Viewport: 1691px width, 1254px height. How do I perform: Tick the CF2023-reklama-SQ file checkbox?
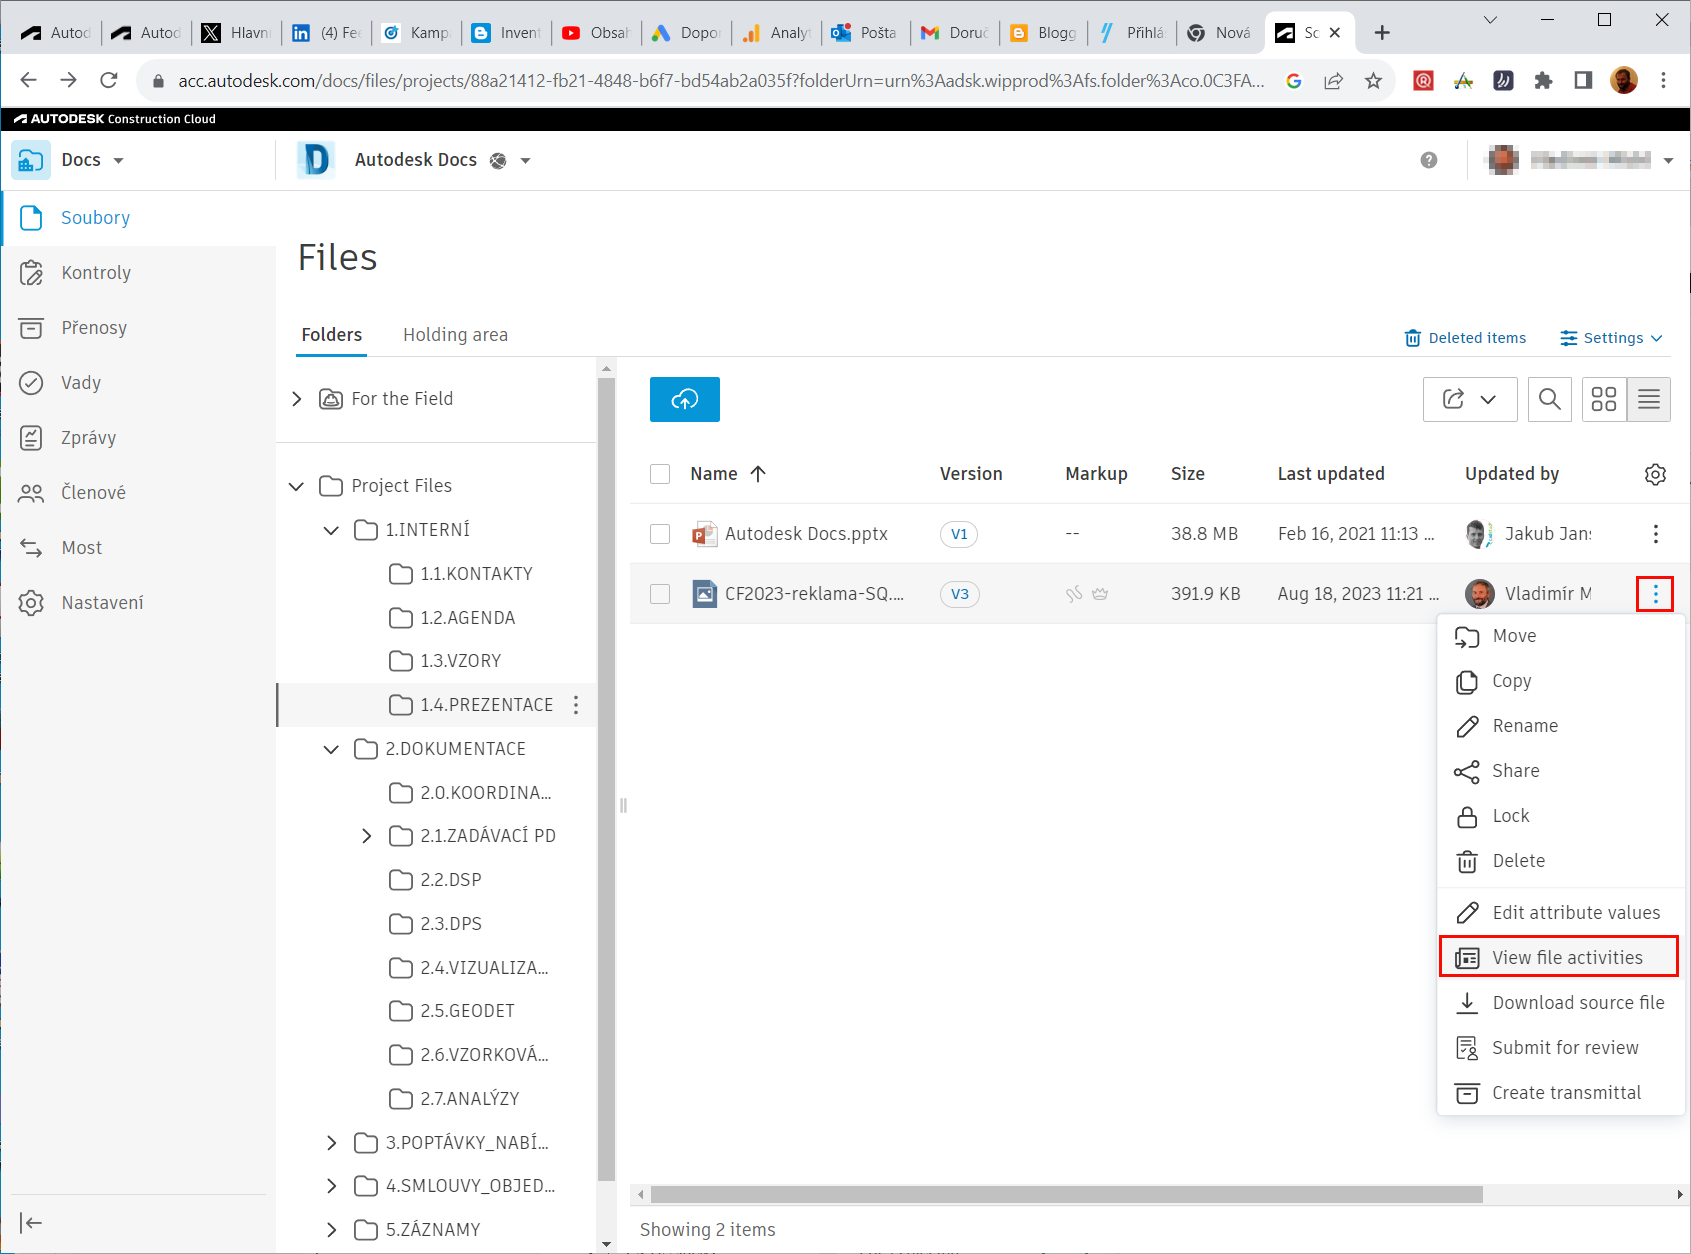click(660, 594)
